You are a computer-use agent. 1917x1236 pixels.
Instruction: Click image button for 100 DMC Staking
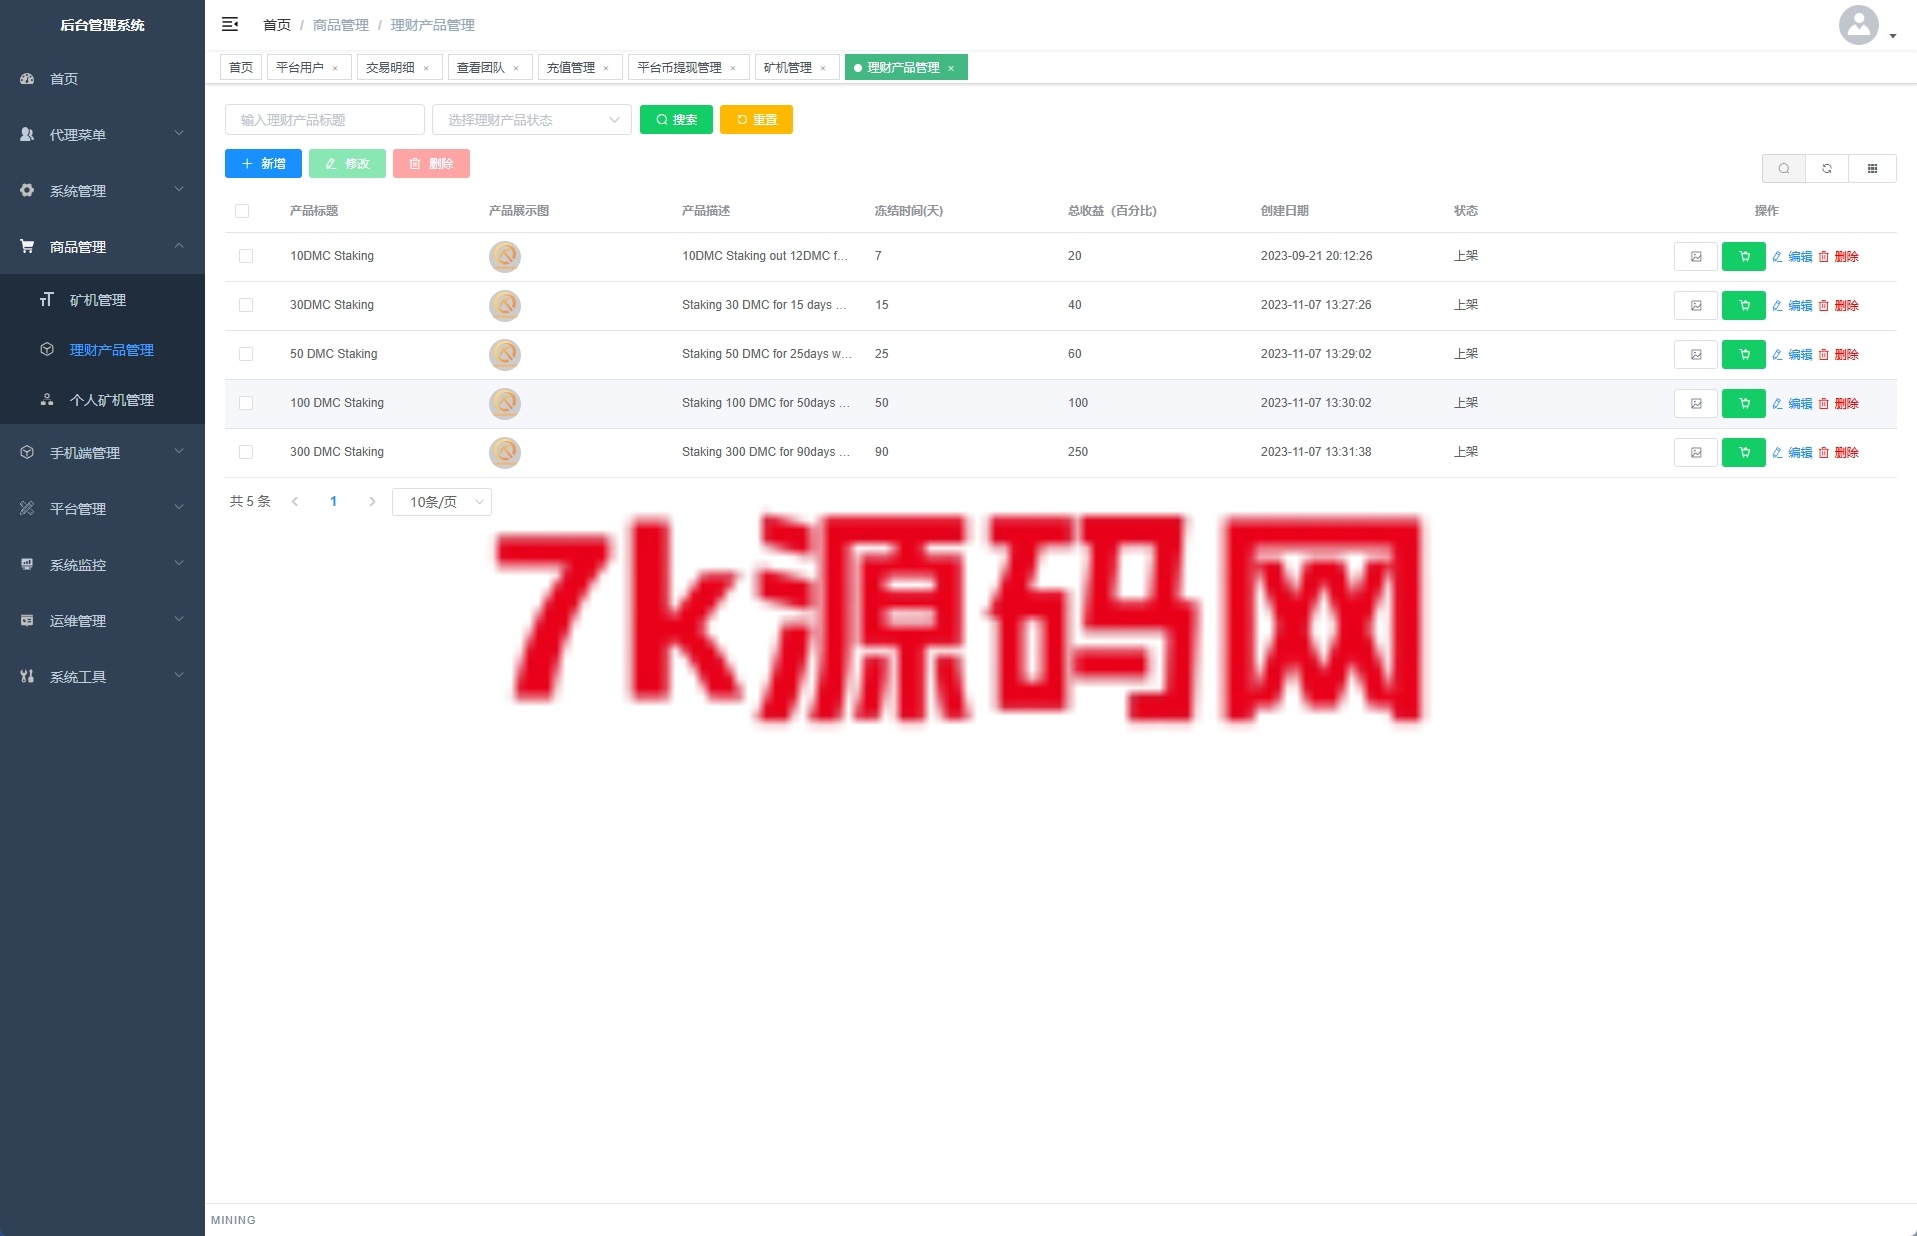coord(1696,404)
